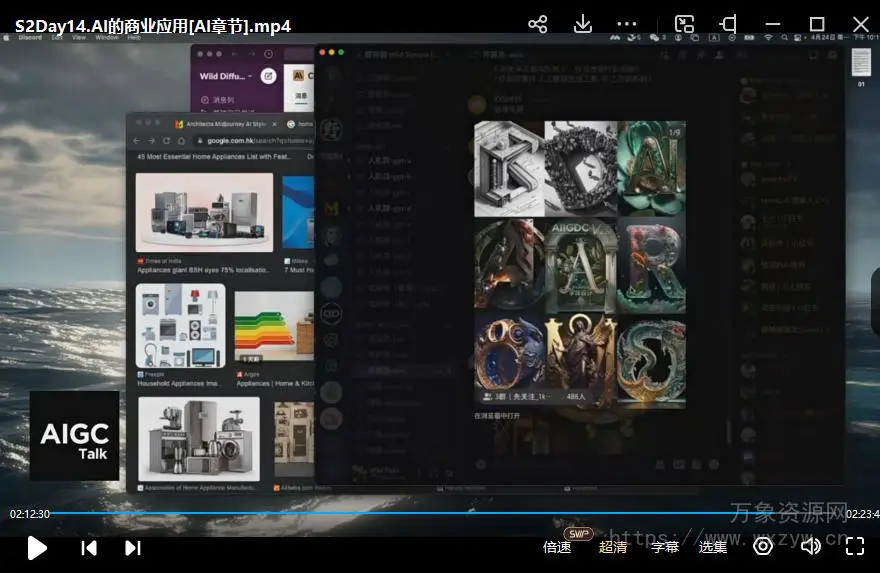Image resolution: width=880 pixels, height=573 pixels.
Task: Pin the player window on top
Action: tap(729, 24)
